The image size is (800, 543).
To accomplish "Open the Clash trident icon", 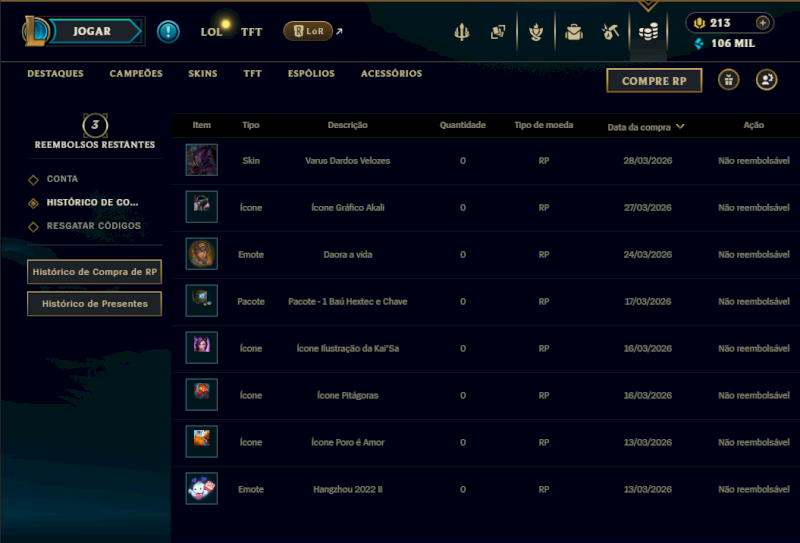I will [462, 32].
